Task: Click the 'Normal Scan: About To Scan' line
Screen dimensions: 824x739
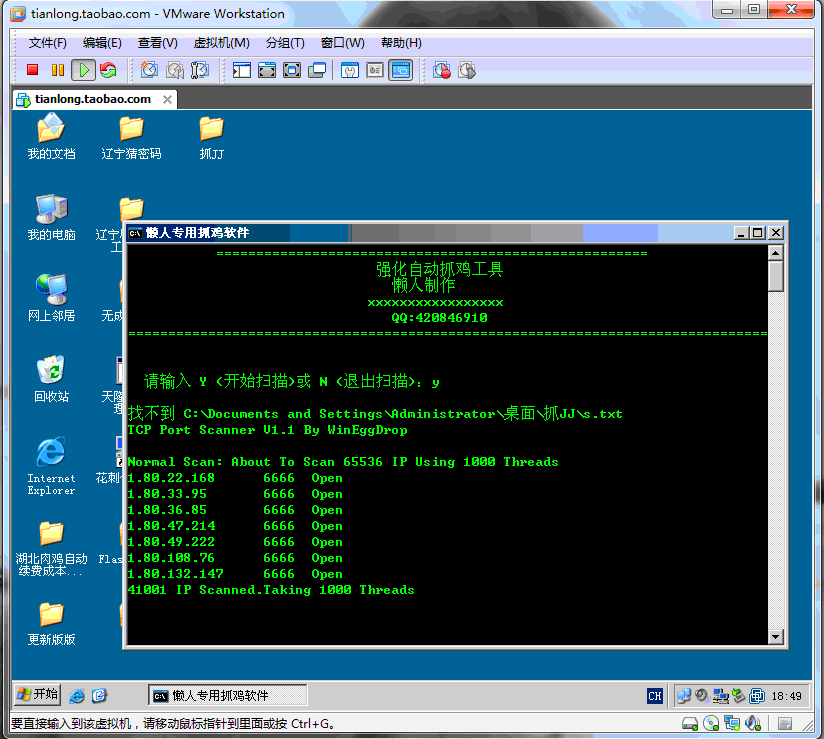Action: click(343, 462)
